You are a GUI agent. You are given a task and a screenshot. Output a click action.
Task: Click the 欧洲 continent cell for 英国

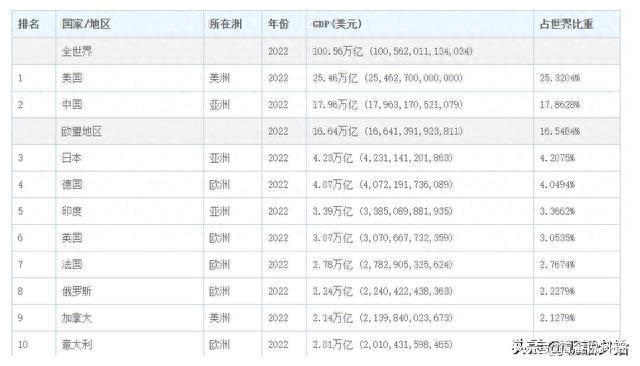tap(220, 238)
